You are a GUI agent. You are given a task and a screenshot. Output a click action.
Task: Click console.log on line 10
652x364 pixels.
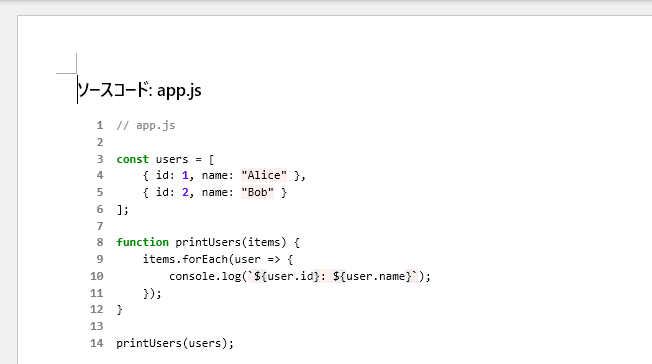(205, 277)
